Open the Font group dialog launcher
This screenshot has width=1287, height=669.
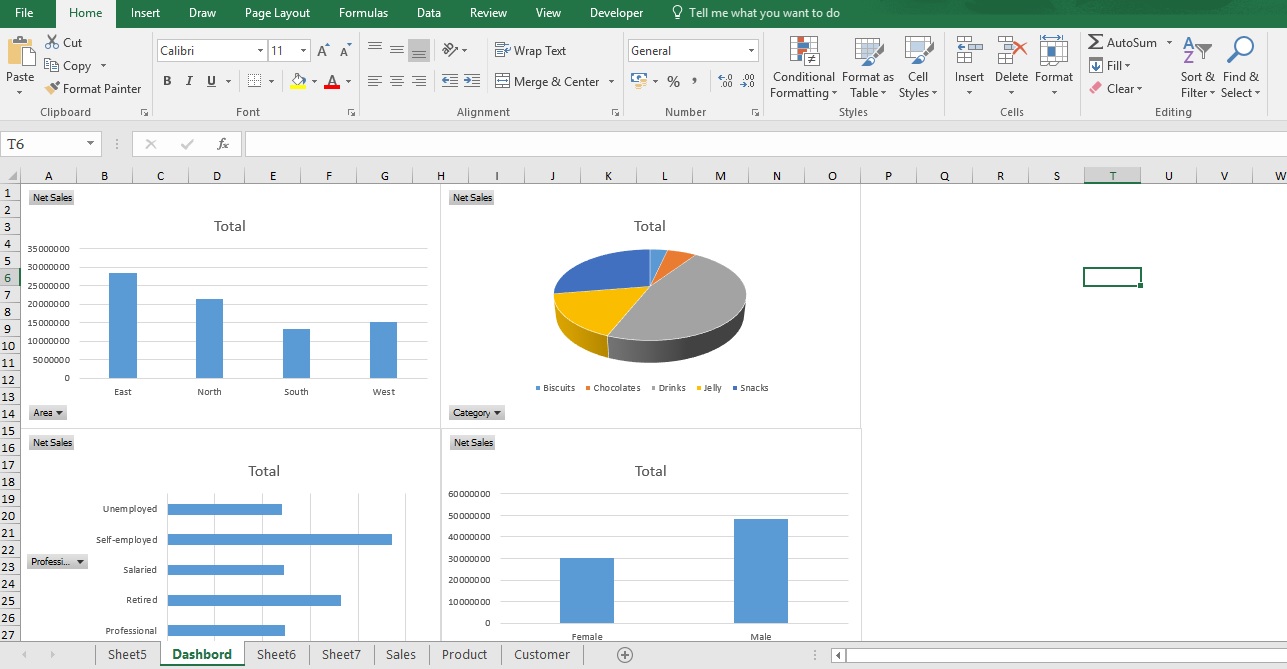click(x=351, y=113)
